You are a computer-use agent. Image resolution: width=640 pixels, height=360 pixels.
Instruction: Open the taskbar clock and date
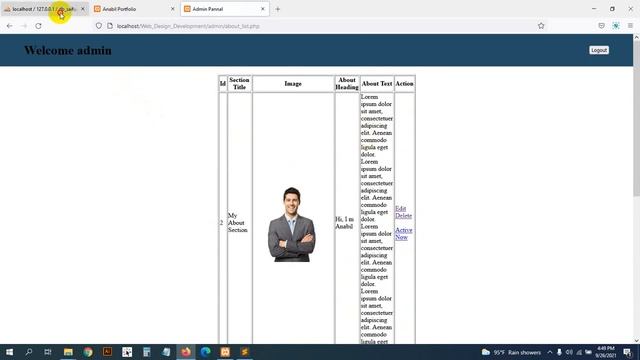click(605, 352)
